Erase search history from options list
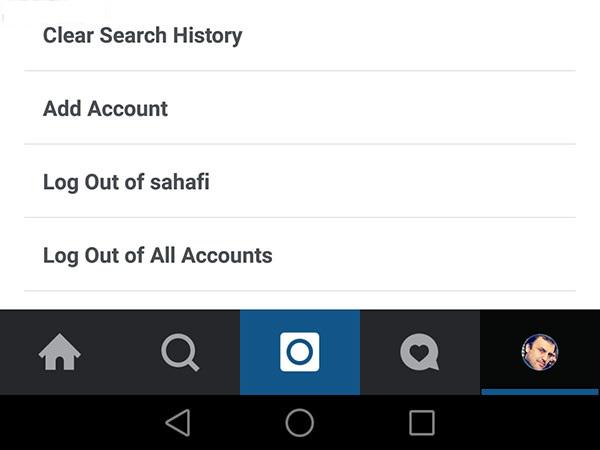The width and height of the screenshot is (600, 450). [143, 36]
